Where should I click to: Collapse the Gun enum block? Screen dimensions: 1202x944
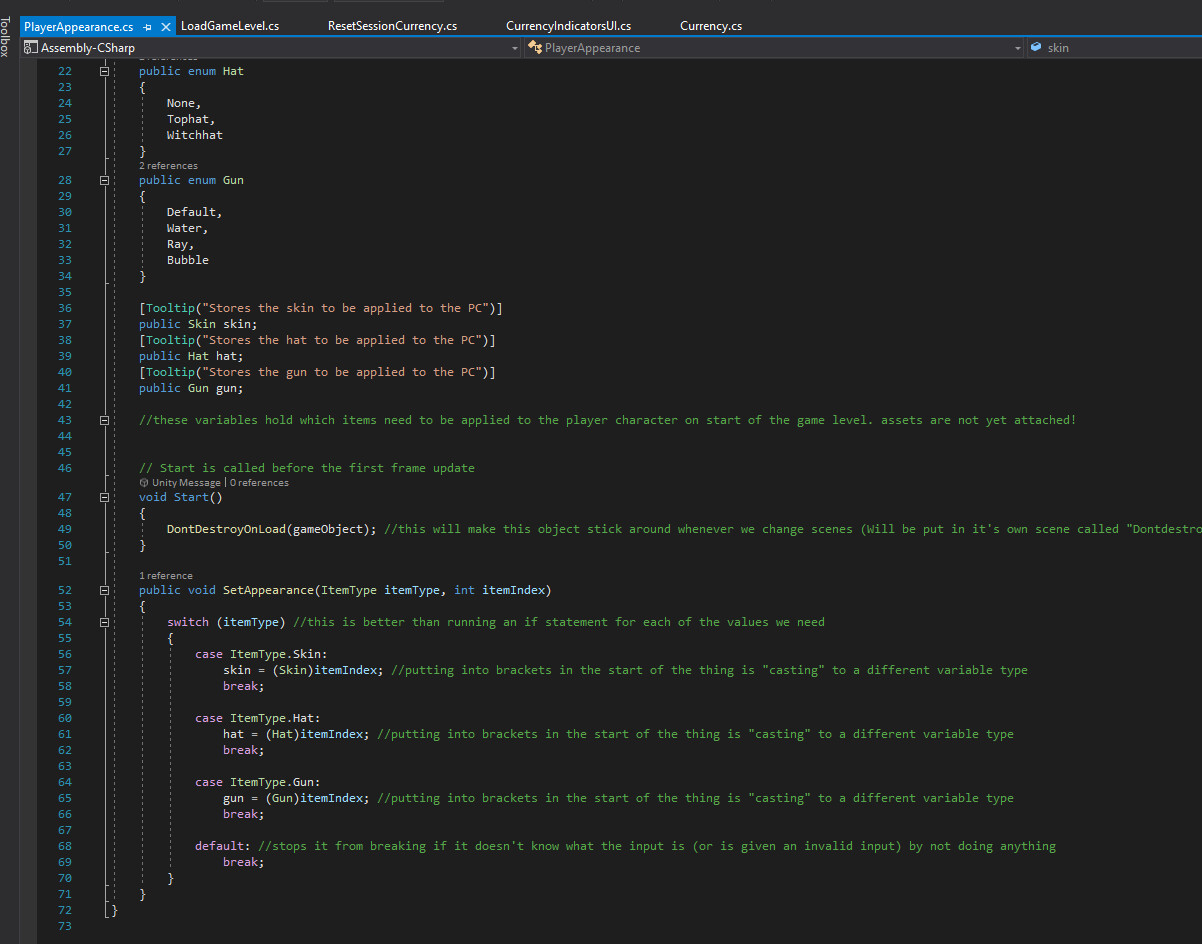point(104,180)
